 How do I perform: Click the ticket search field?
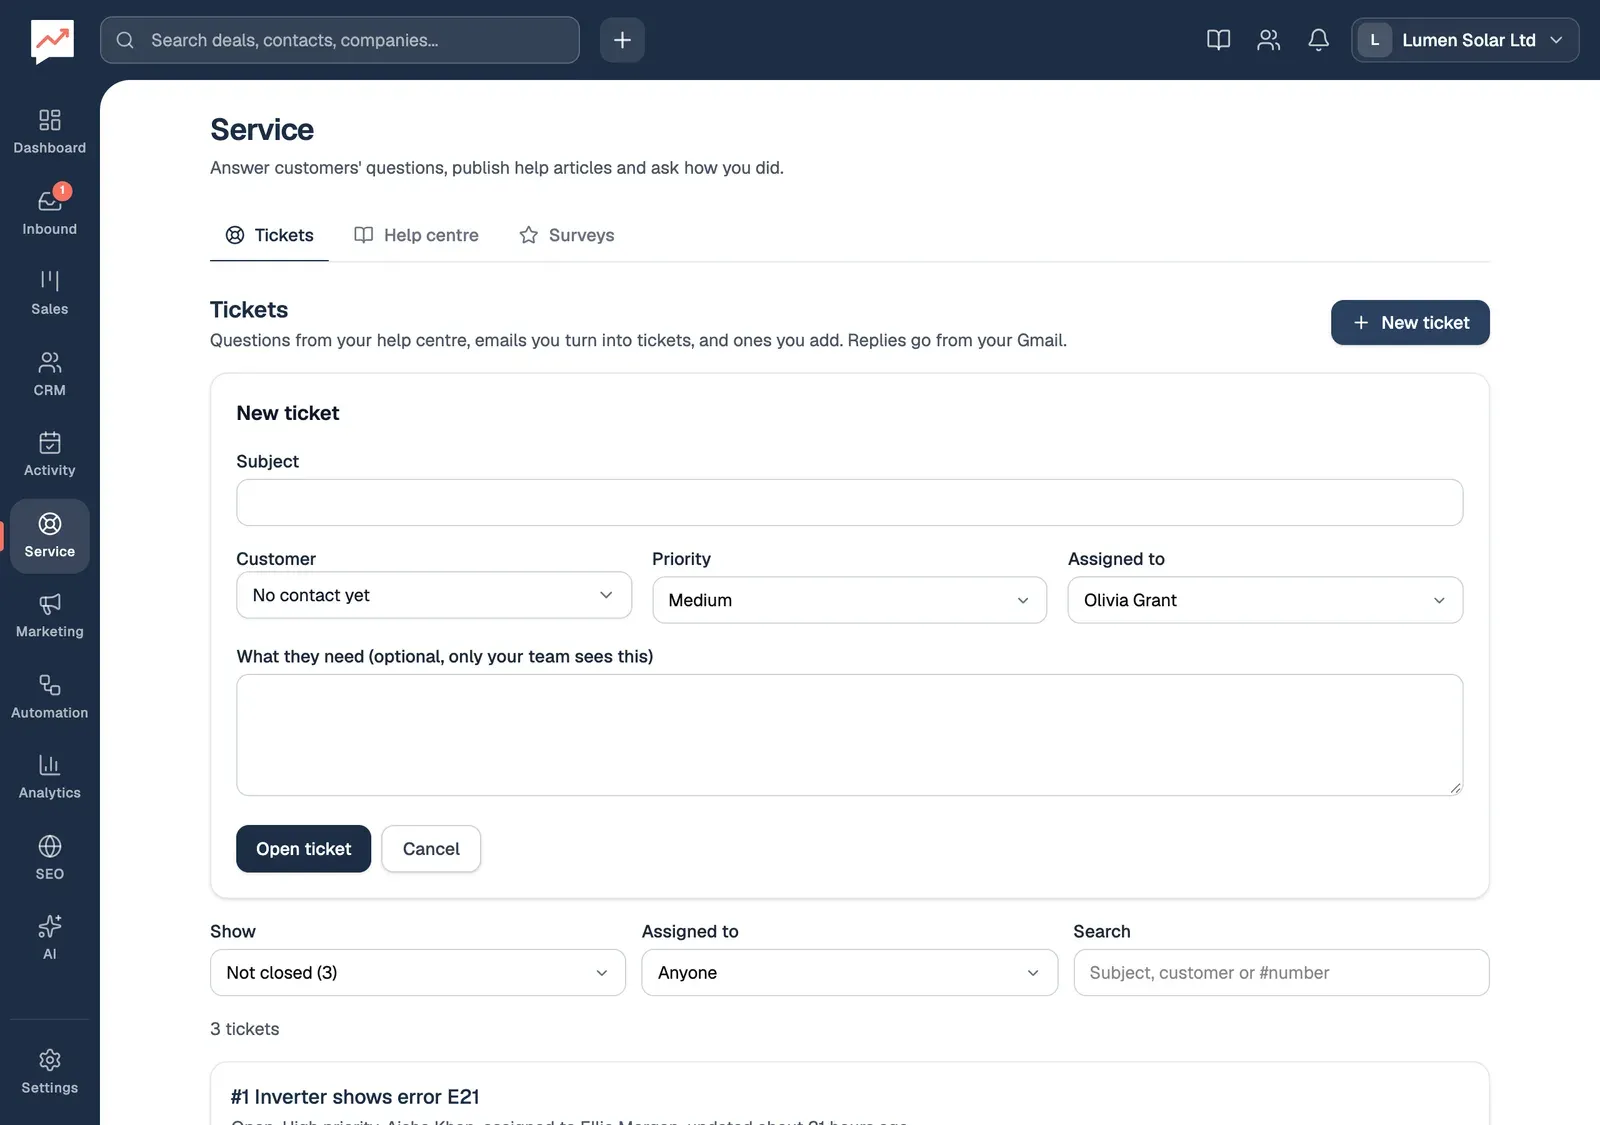coord(1281,973)
